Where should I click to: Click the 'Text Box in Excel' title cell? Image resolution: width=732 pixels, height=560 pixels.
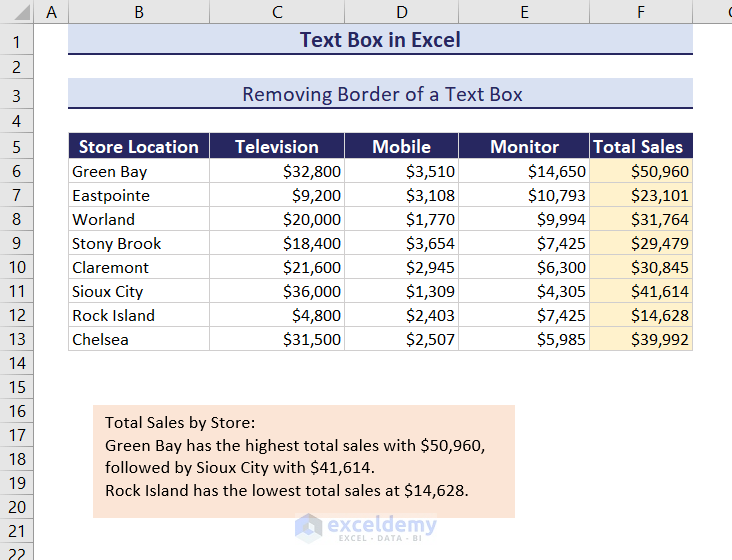pyautogui.click(x=380, y=40)
